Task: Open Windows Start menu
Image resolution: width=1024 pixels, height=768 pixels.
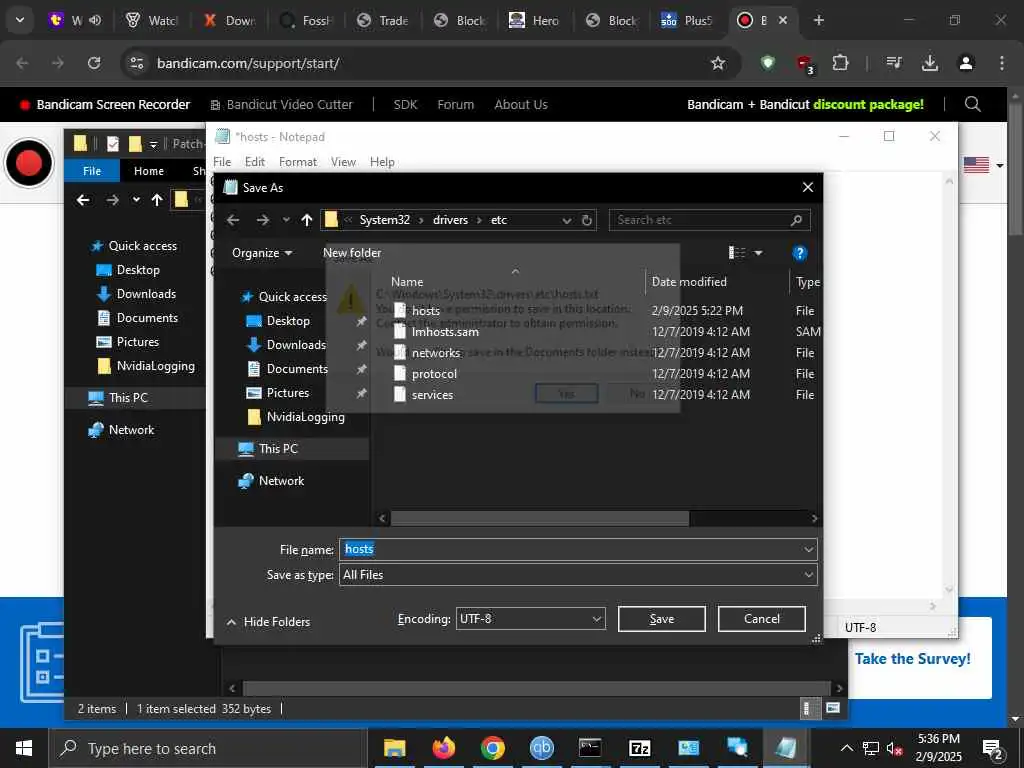Action: [x=24, y=748]
